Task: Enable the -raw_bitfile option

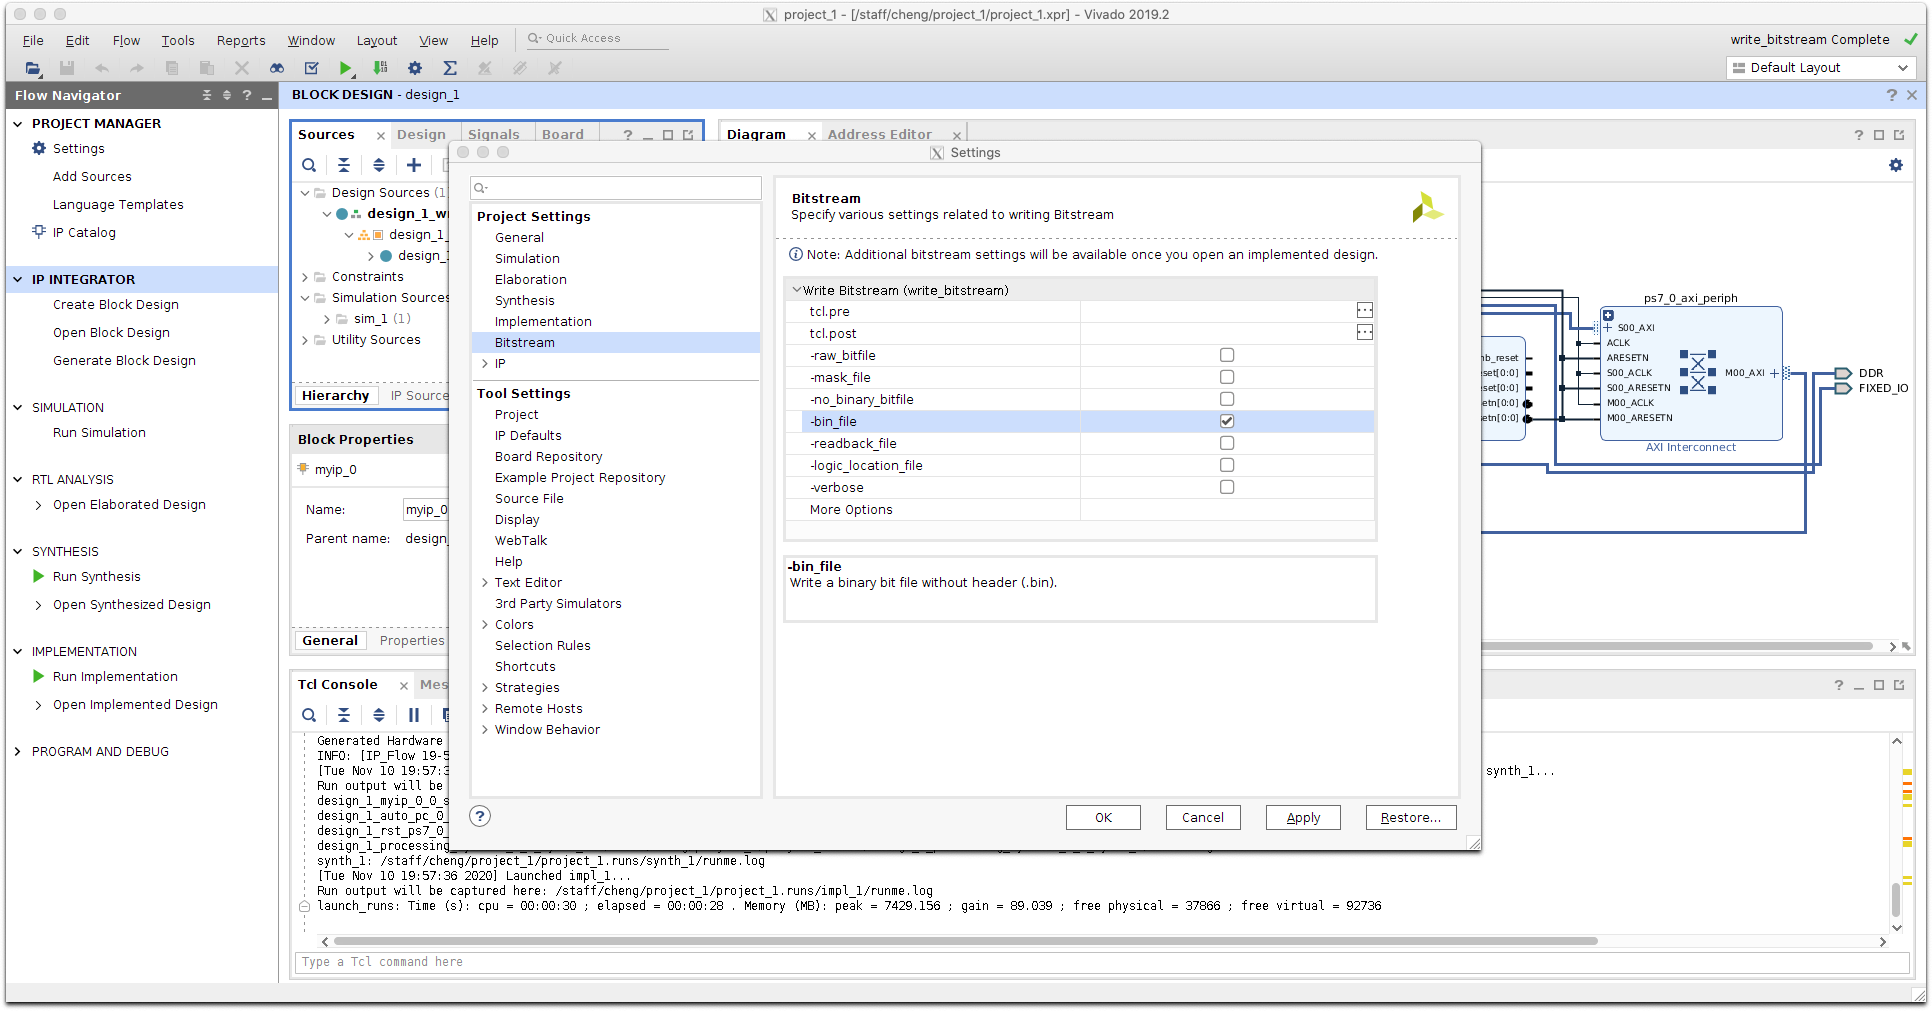Action: point(1227,355)
